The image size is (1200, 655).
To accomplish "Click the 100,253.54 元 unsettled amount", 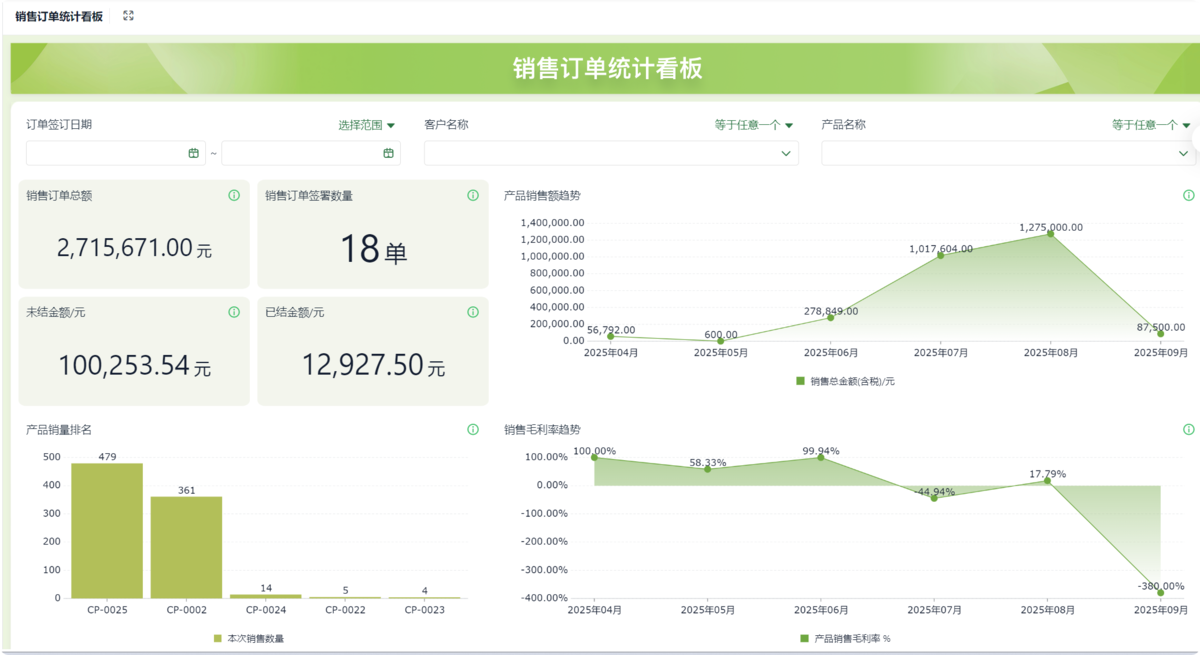I will [134, 365].
